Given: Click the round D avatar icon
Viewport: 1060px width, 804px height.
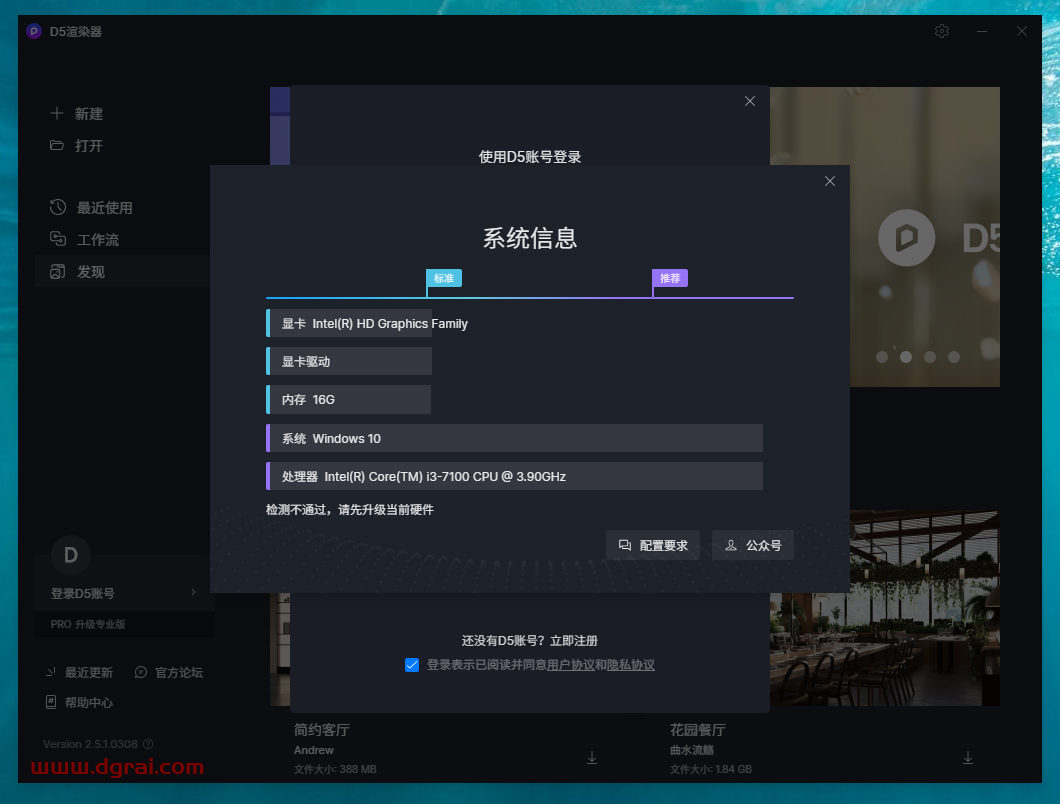Looking at the screenshot, I should pyautogui.click(x=71, y=555).
